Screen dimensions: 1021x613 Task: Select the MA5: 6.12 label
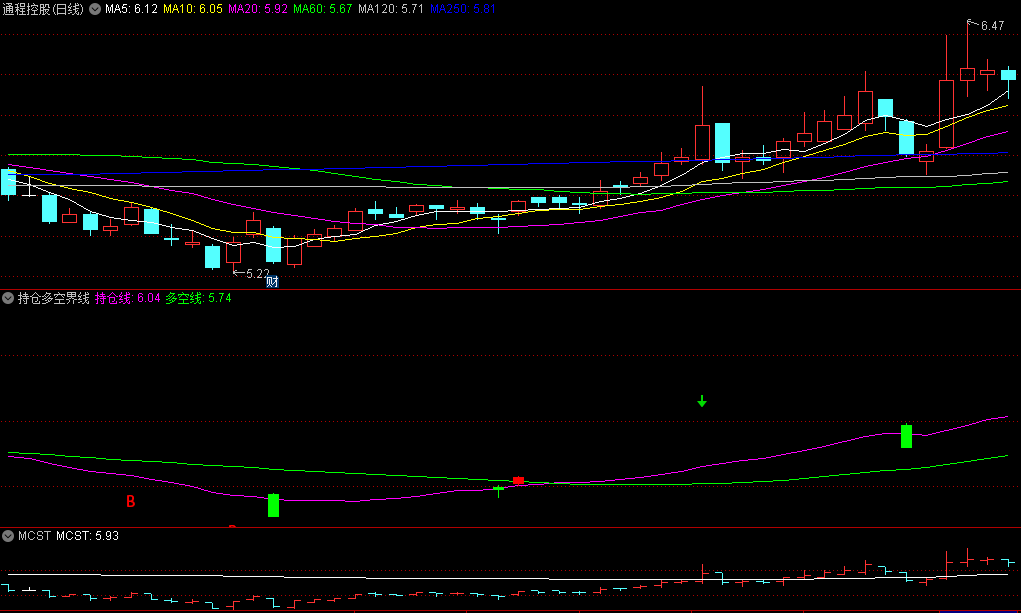coord(132,9)
